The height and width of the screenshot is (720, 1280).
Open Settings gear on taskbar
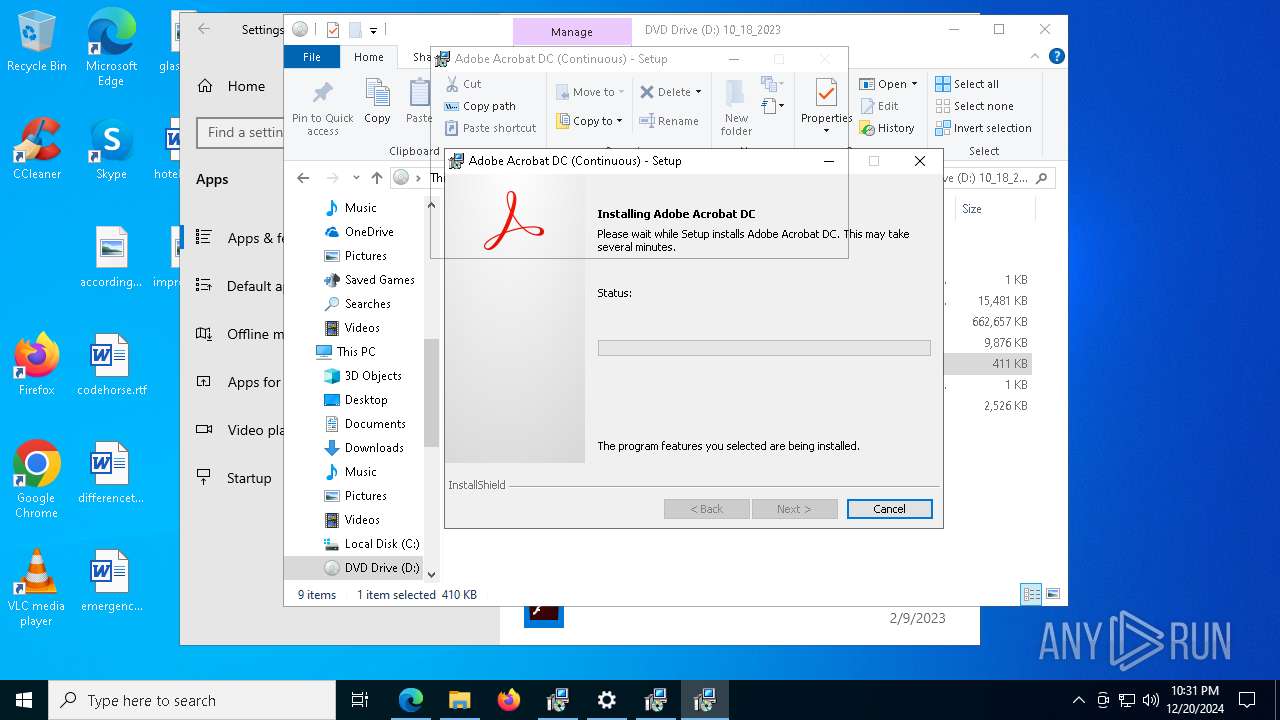(607, 700)
